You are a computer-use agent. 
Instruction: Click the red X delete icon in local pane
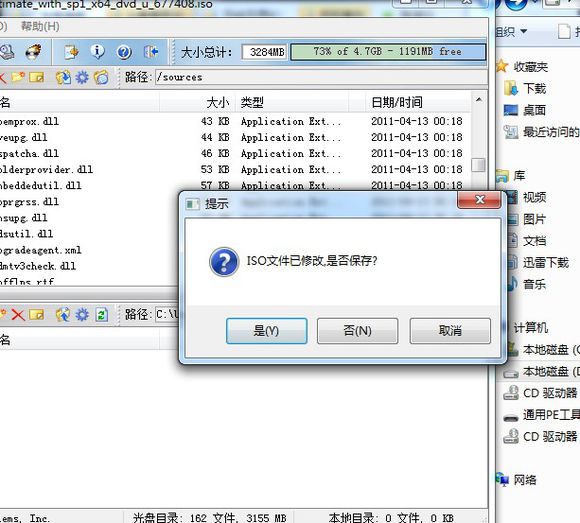[x=17, y=315]
